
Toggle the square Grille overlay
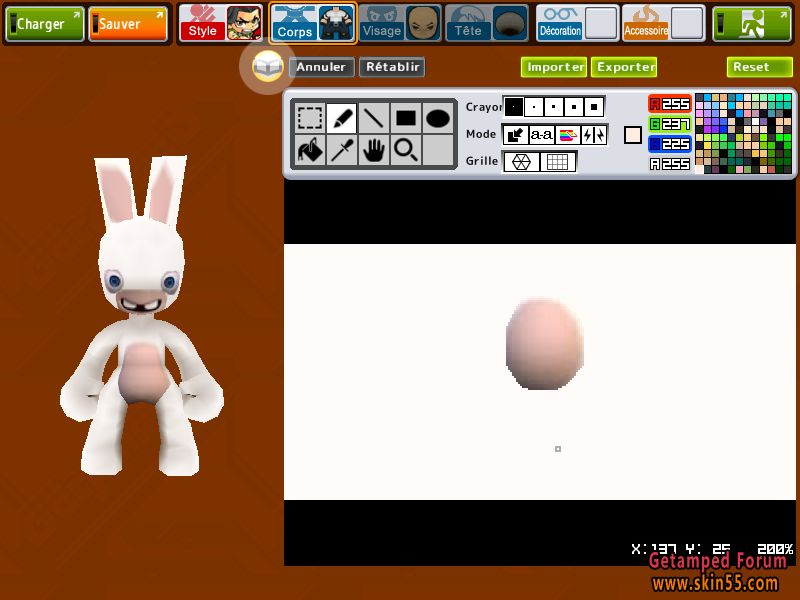(558, 162)
